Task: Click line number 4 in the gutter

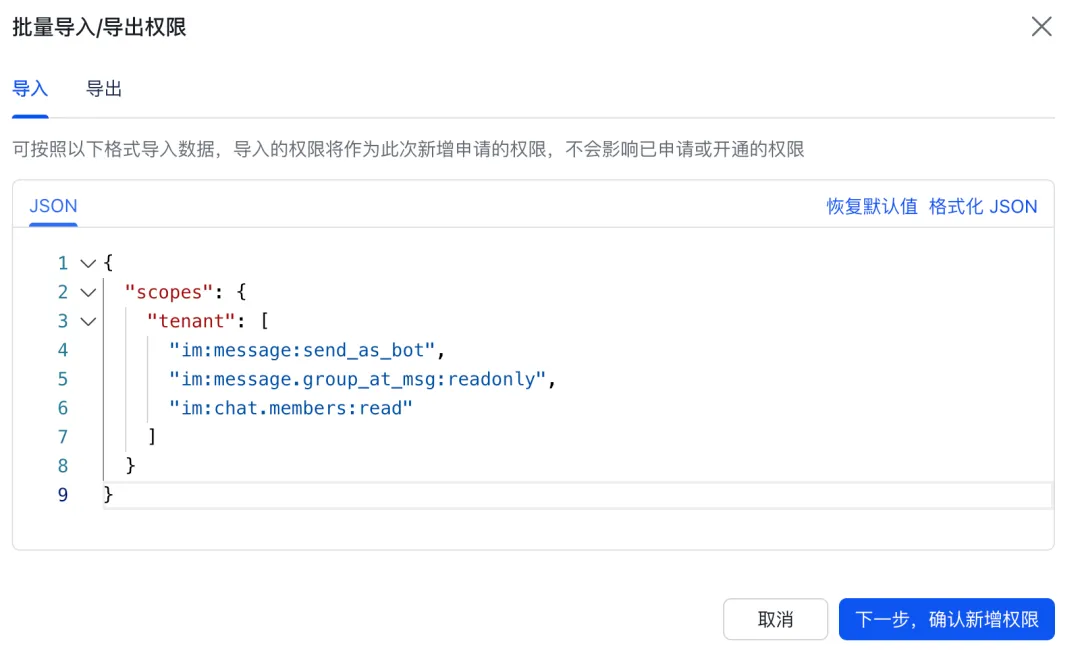Action: 63,350
